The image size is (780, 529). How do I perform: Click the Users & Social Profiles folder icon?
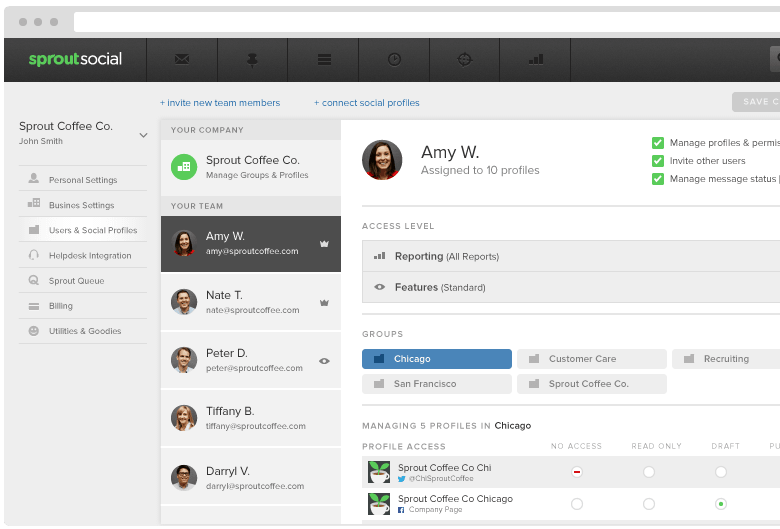[34, 229]
